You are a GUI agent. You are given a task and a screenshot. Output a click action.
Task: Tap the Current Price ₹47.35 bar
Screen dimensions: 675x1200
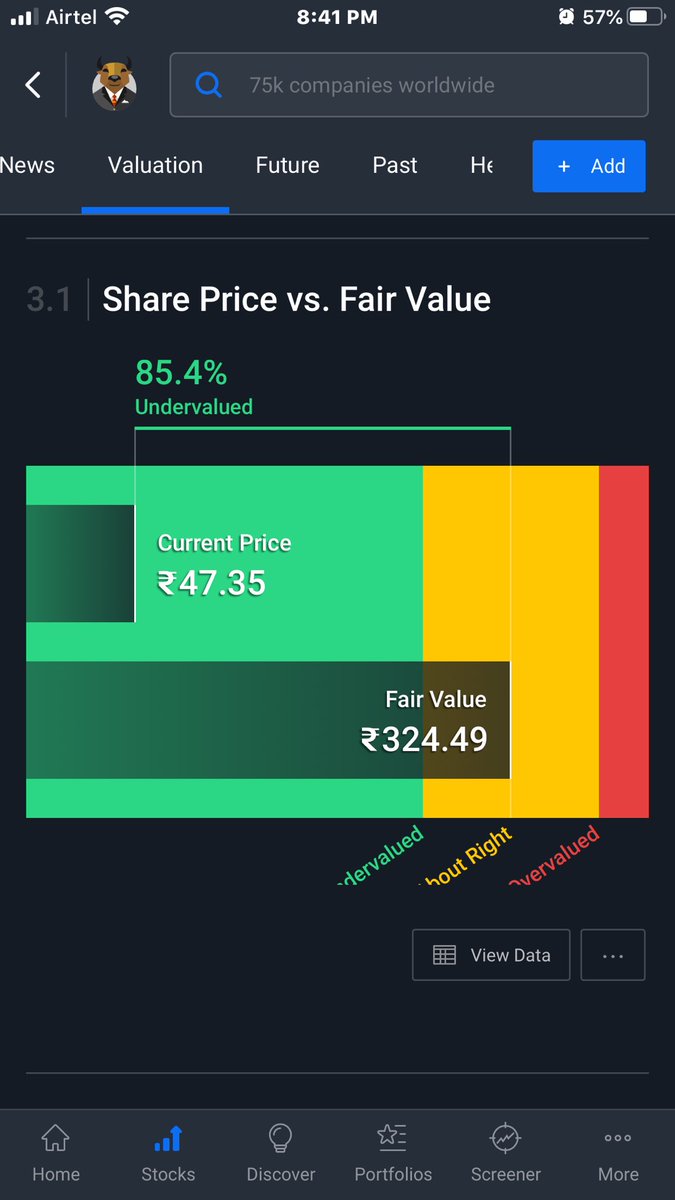pyautogui.click(x=80, y=563)
